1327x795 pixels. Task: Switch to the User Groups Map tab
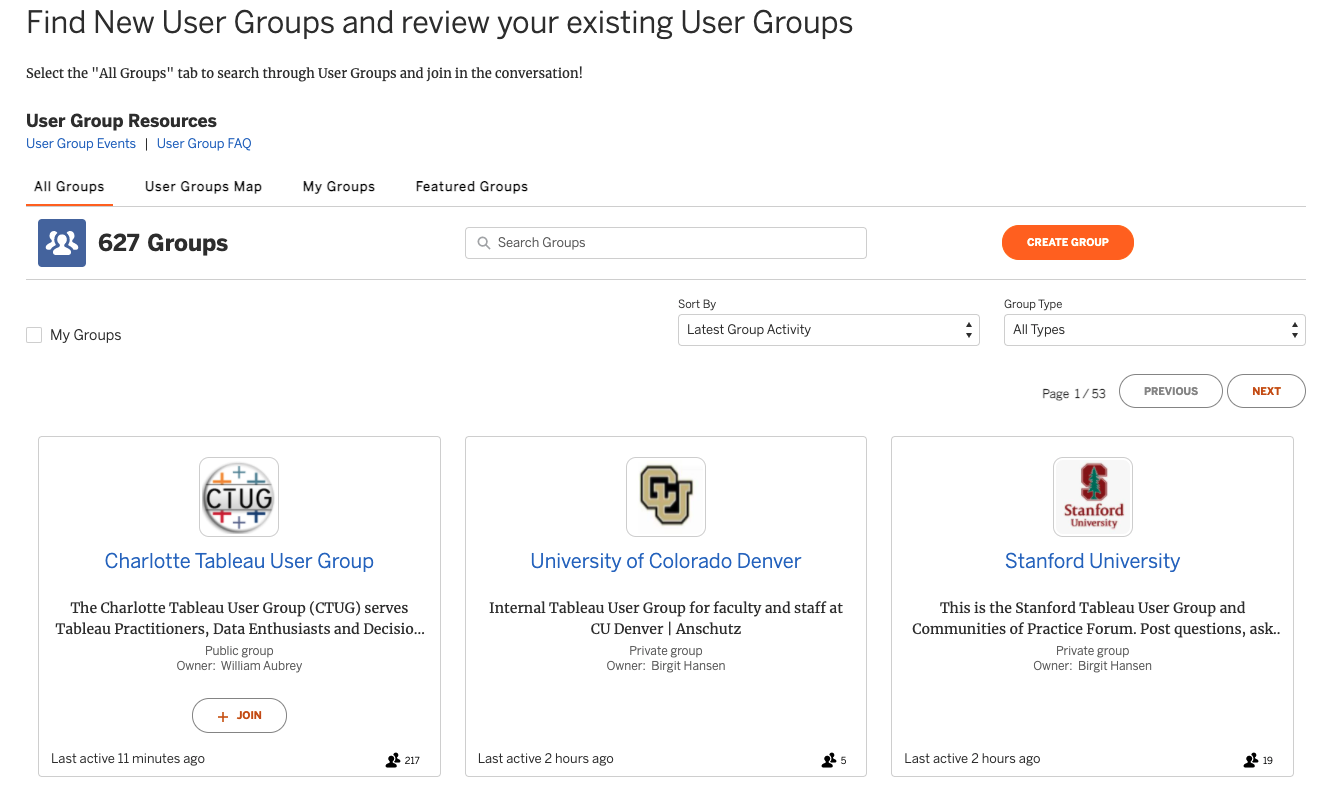(x=203, y=186)
